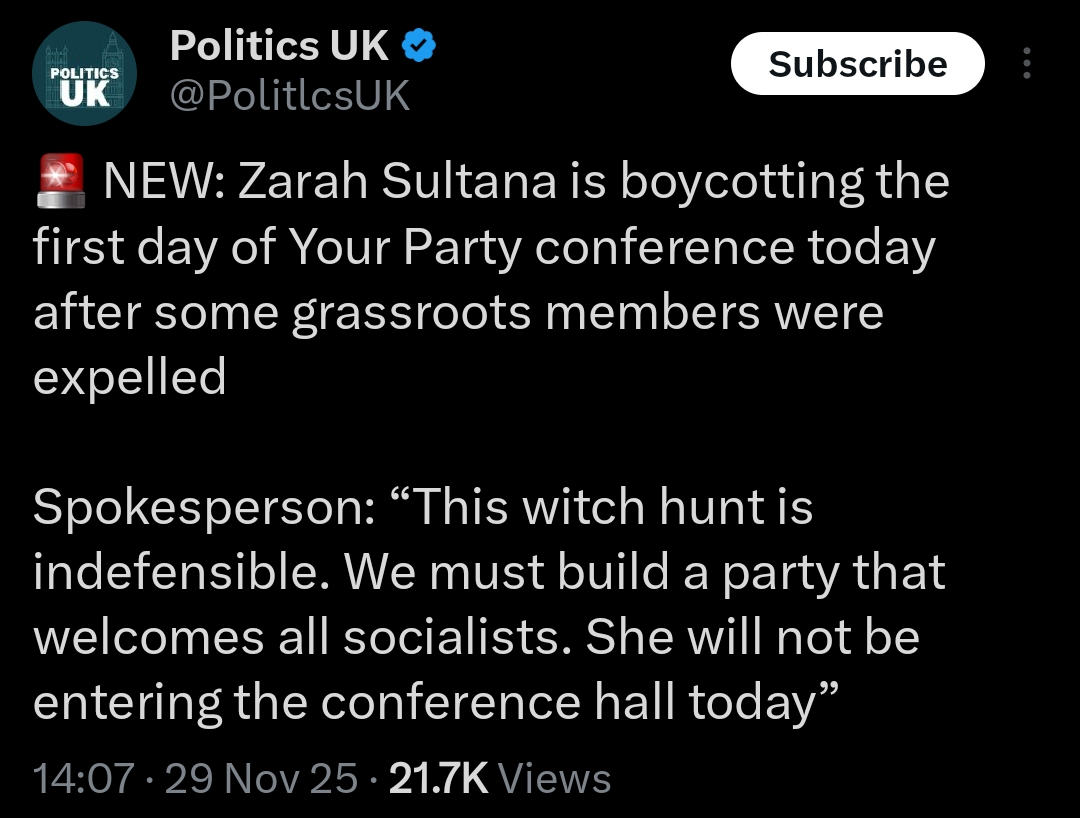This screenshot has height=818, width=1080.
Task: Open the three-dot more options menu
Action: tap(1026, 64)
